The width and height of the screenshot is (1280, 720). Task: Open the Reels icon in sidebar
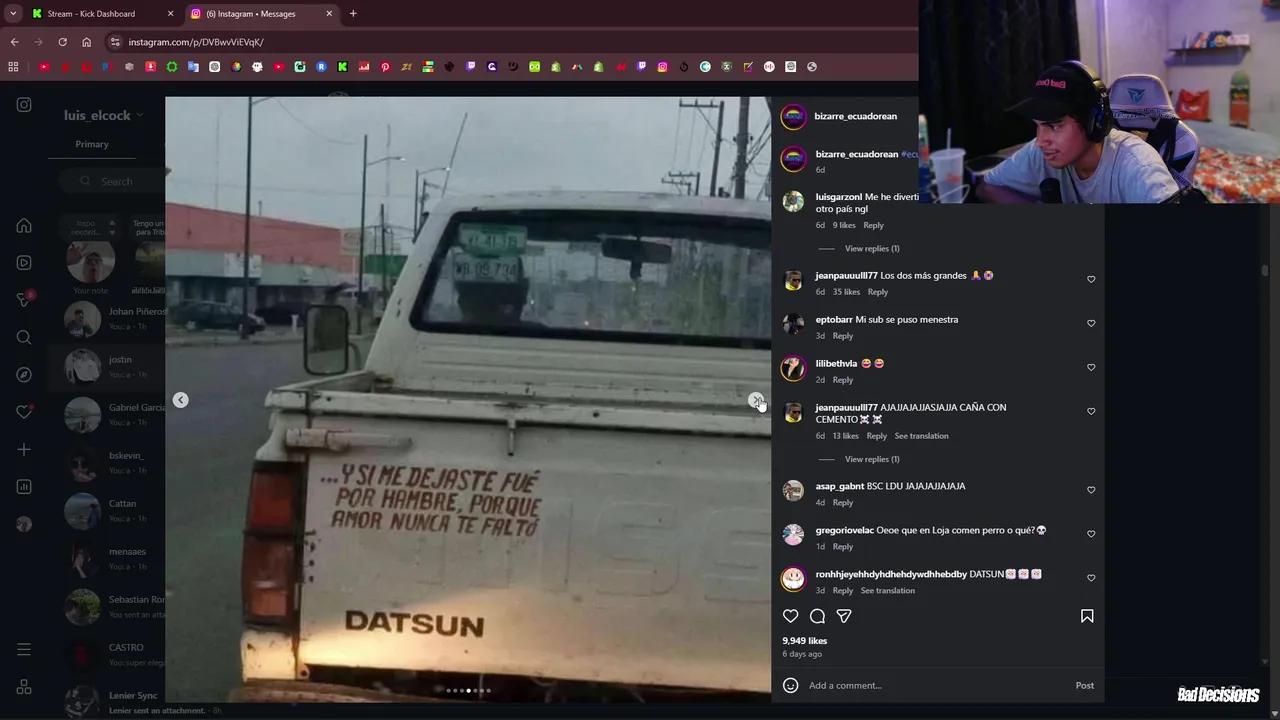(24, 263)
